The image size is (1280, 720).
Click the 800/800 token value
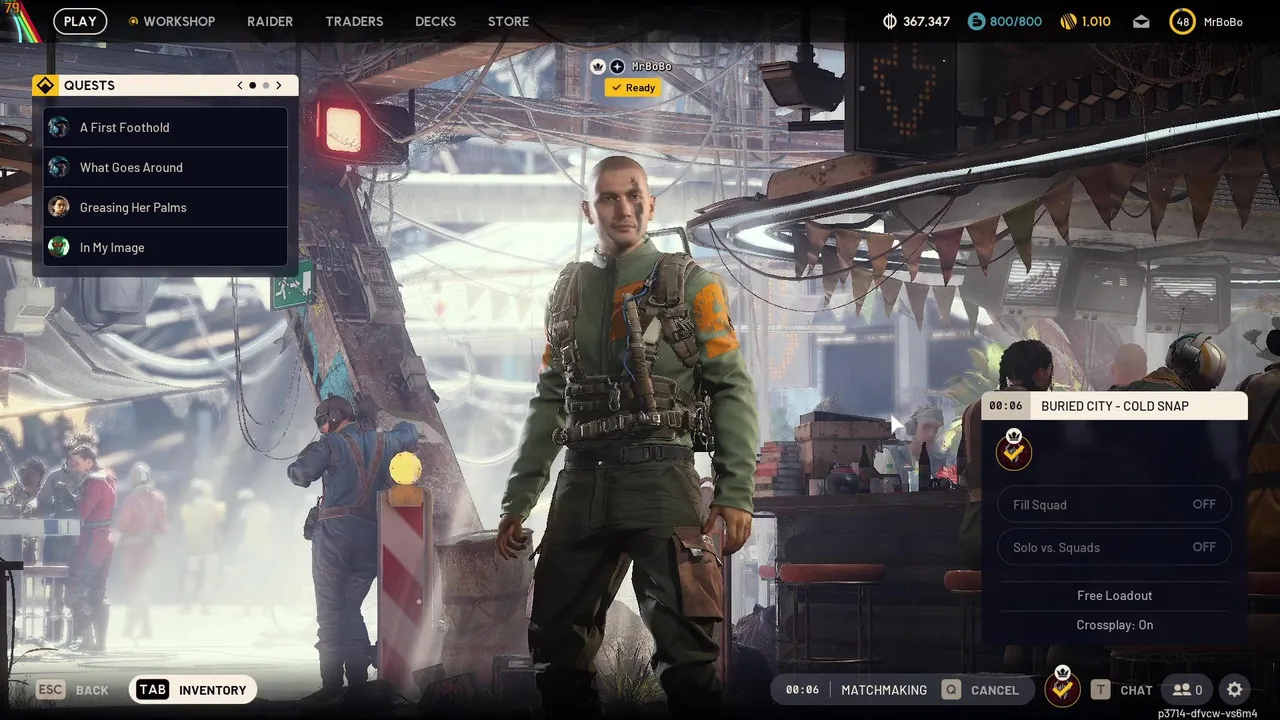coord(1015,21)
